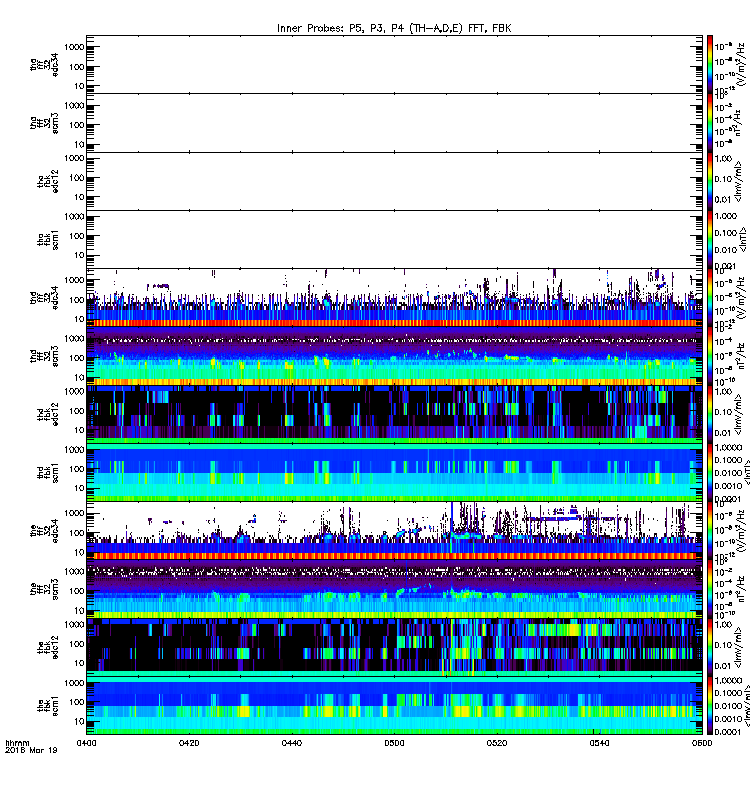
Task: Click inside the empty tha fbk edc12 plot panel
Action: point(394,182)
